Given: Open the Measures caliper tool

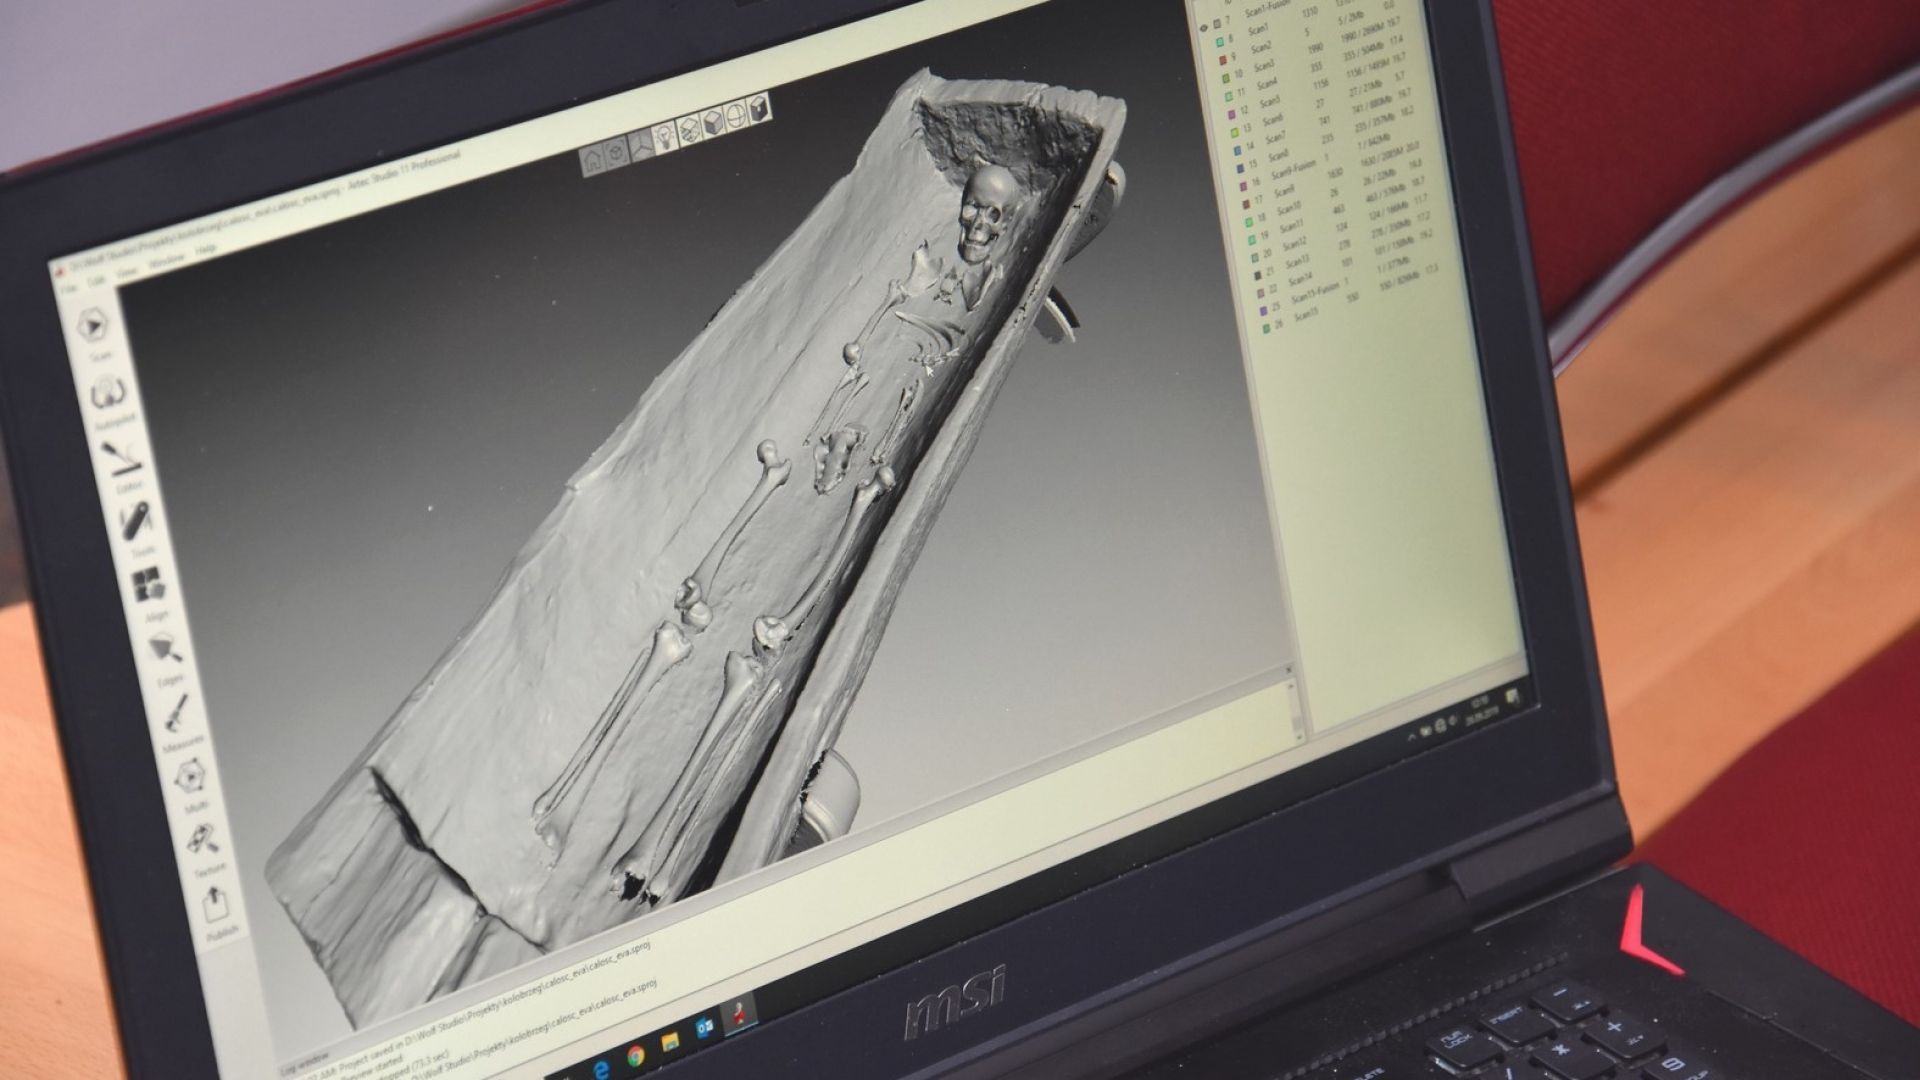Looking at the screenshot, I should tap(177, 713).
